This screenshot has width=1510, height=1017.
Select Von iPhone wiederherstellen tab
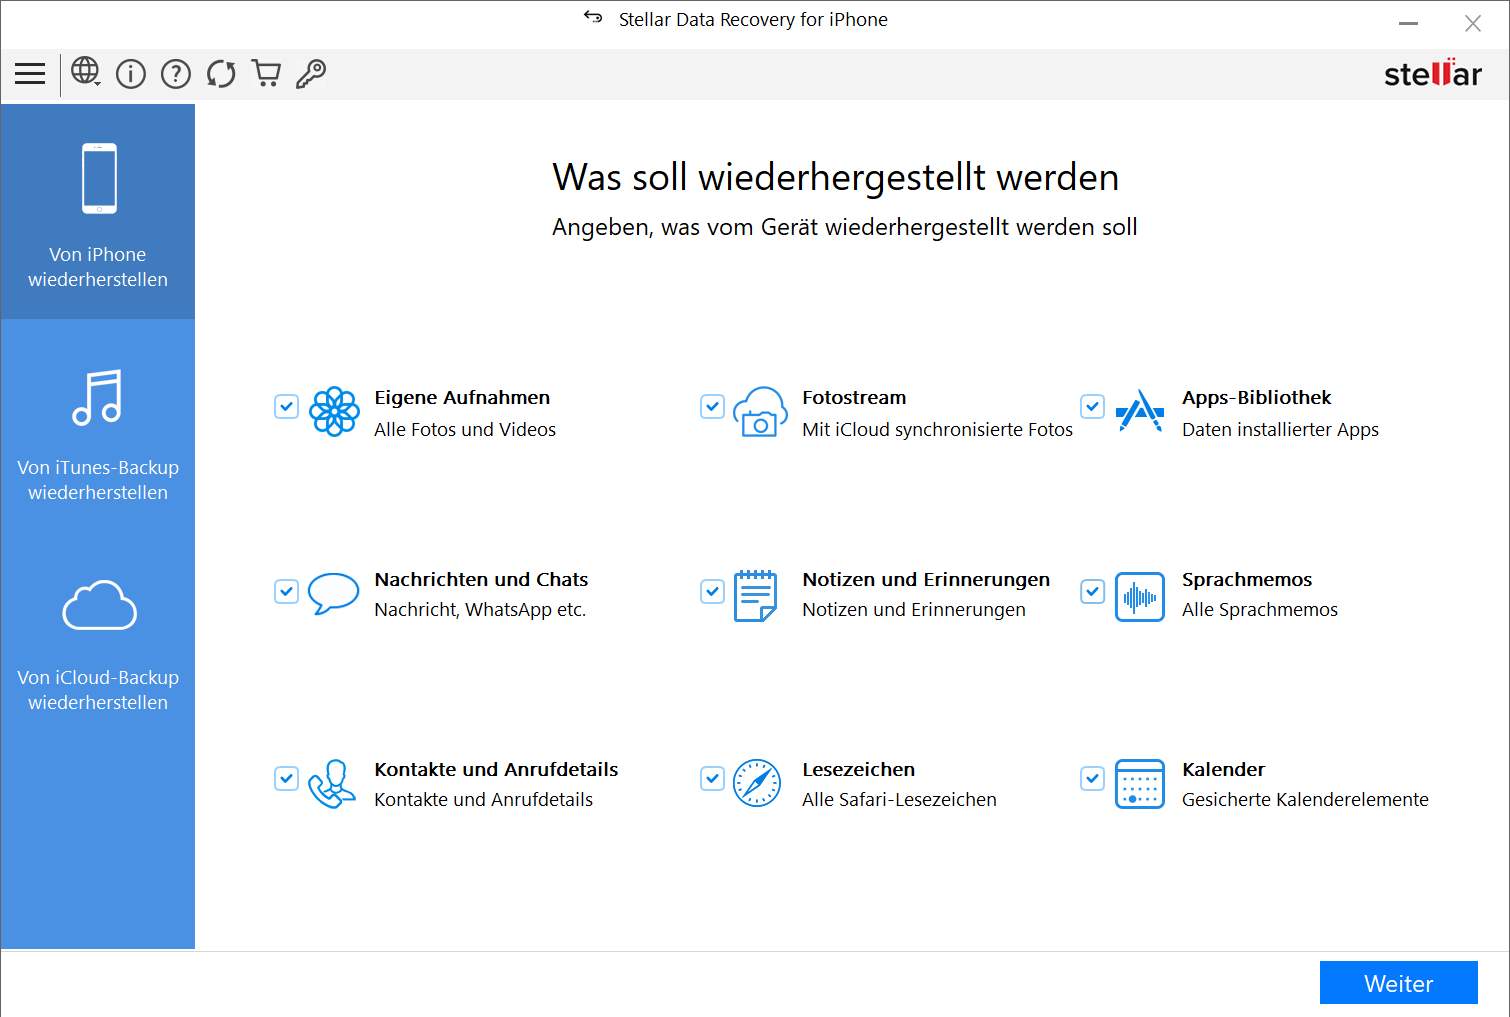(x=98, y=212)
